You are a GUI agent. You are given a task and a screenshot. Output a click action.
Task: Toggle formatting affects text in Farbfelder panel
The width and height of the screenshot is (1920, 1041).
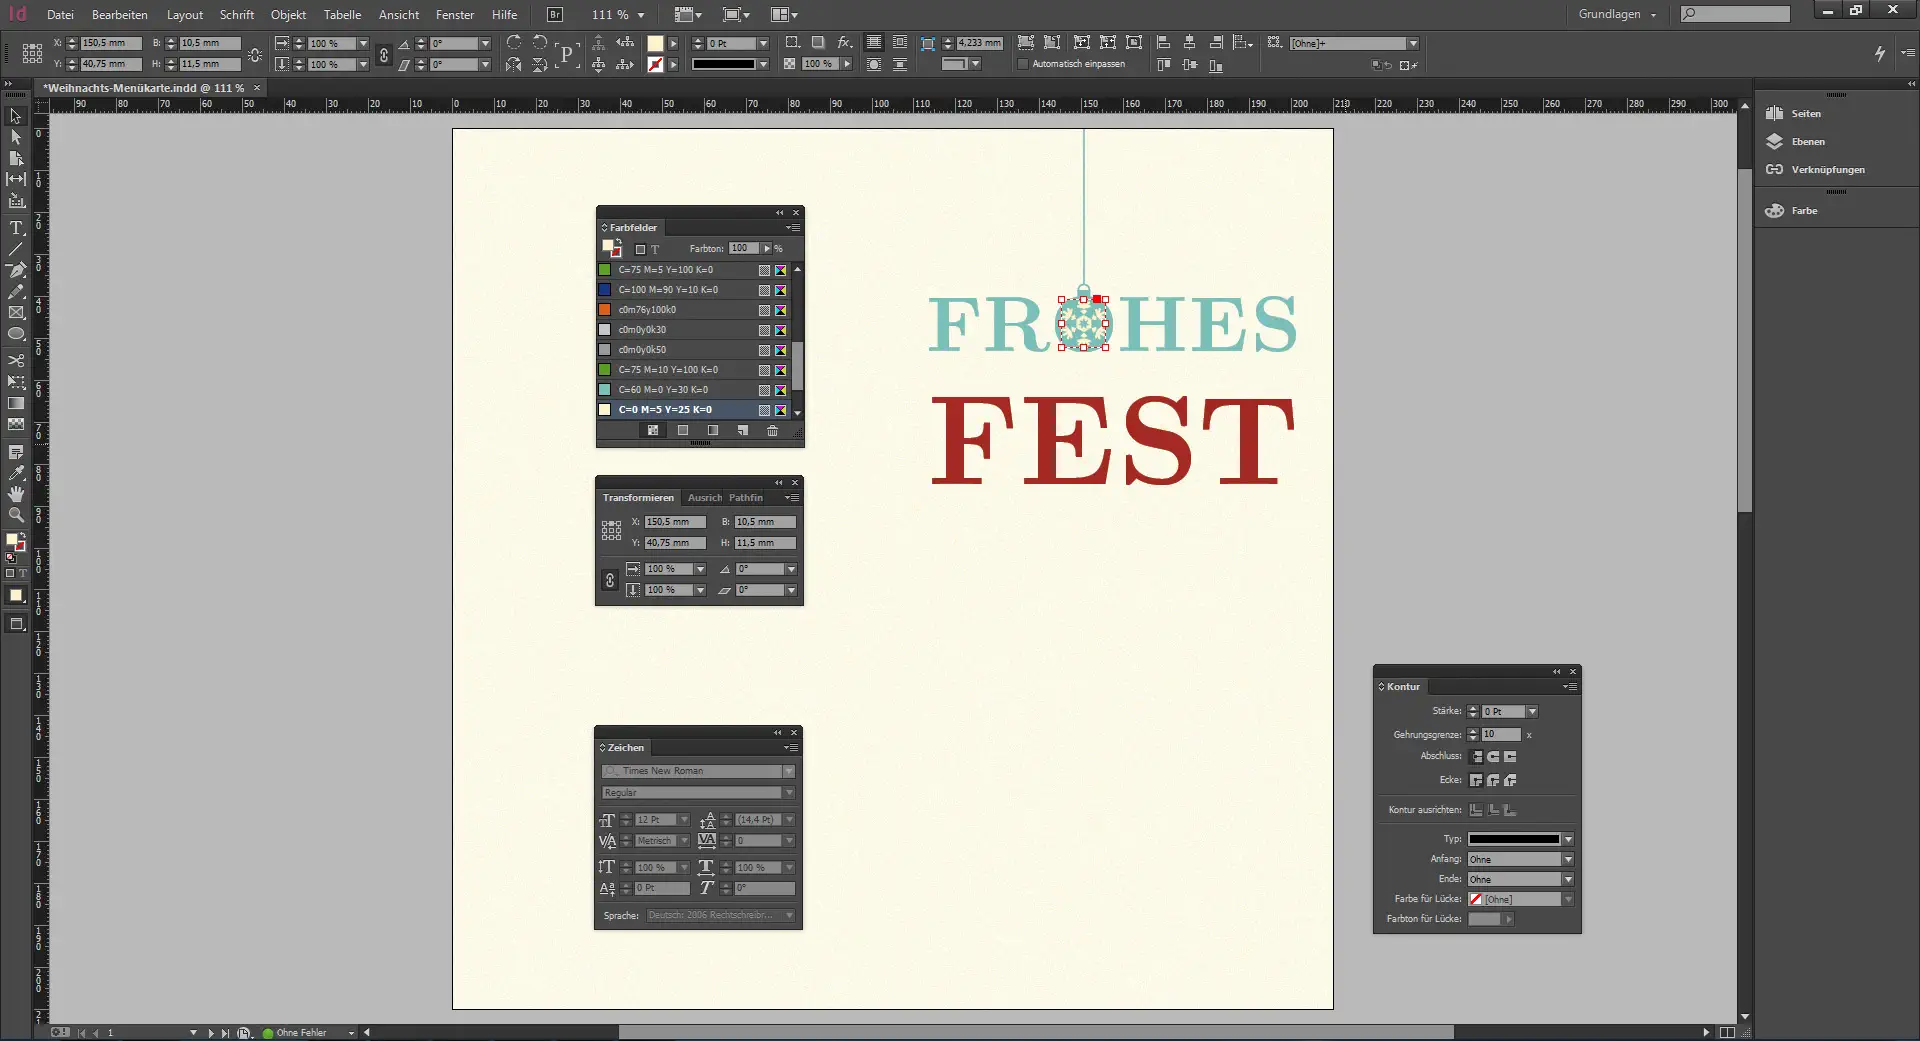(x=655, y=249)
